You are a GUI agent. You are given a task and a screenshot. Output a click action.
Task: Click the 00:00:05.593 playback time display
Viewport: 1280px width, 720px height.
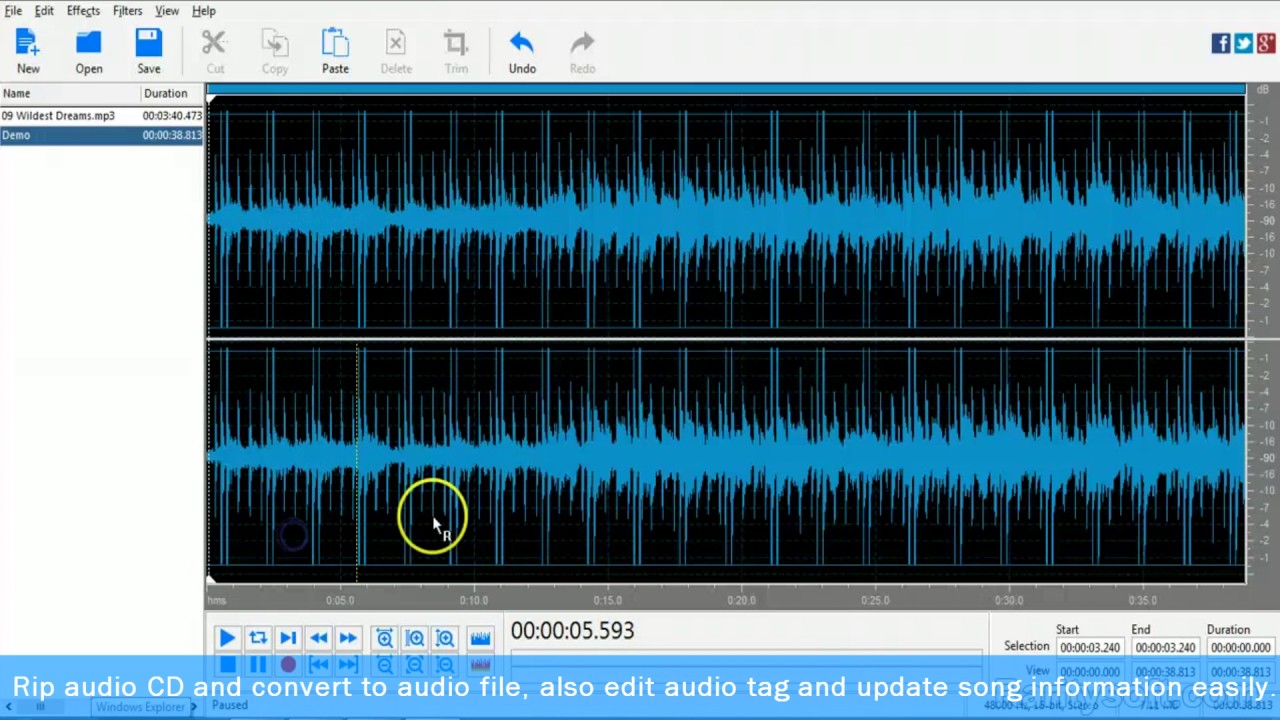pos(572,631)
